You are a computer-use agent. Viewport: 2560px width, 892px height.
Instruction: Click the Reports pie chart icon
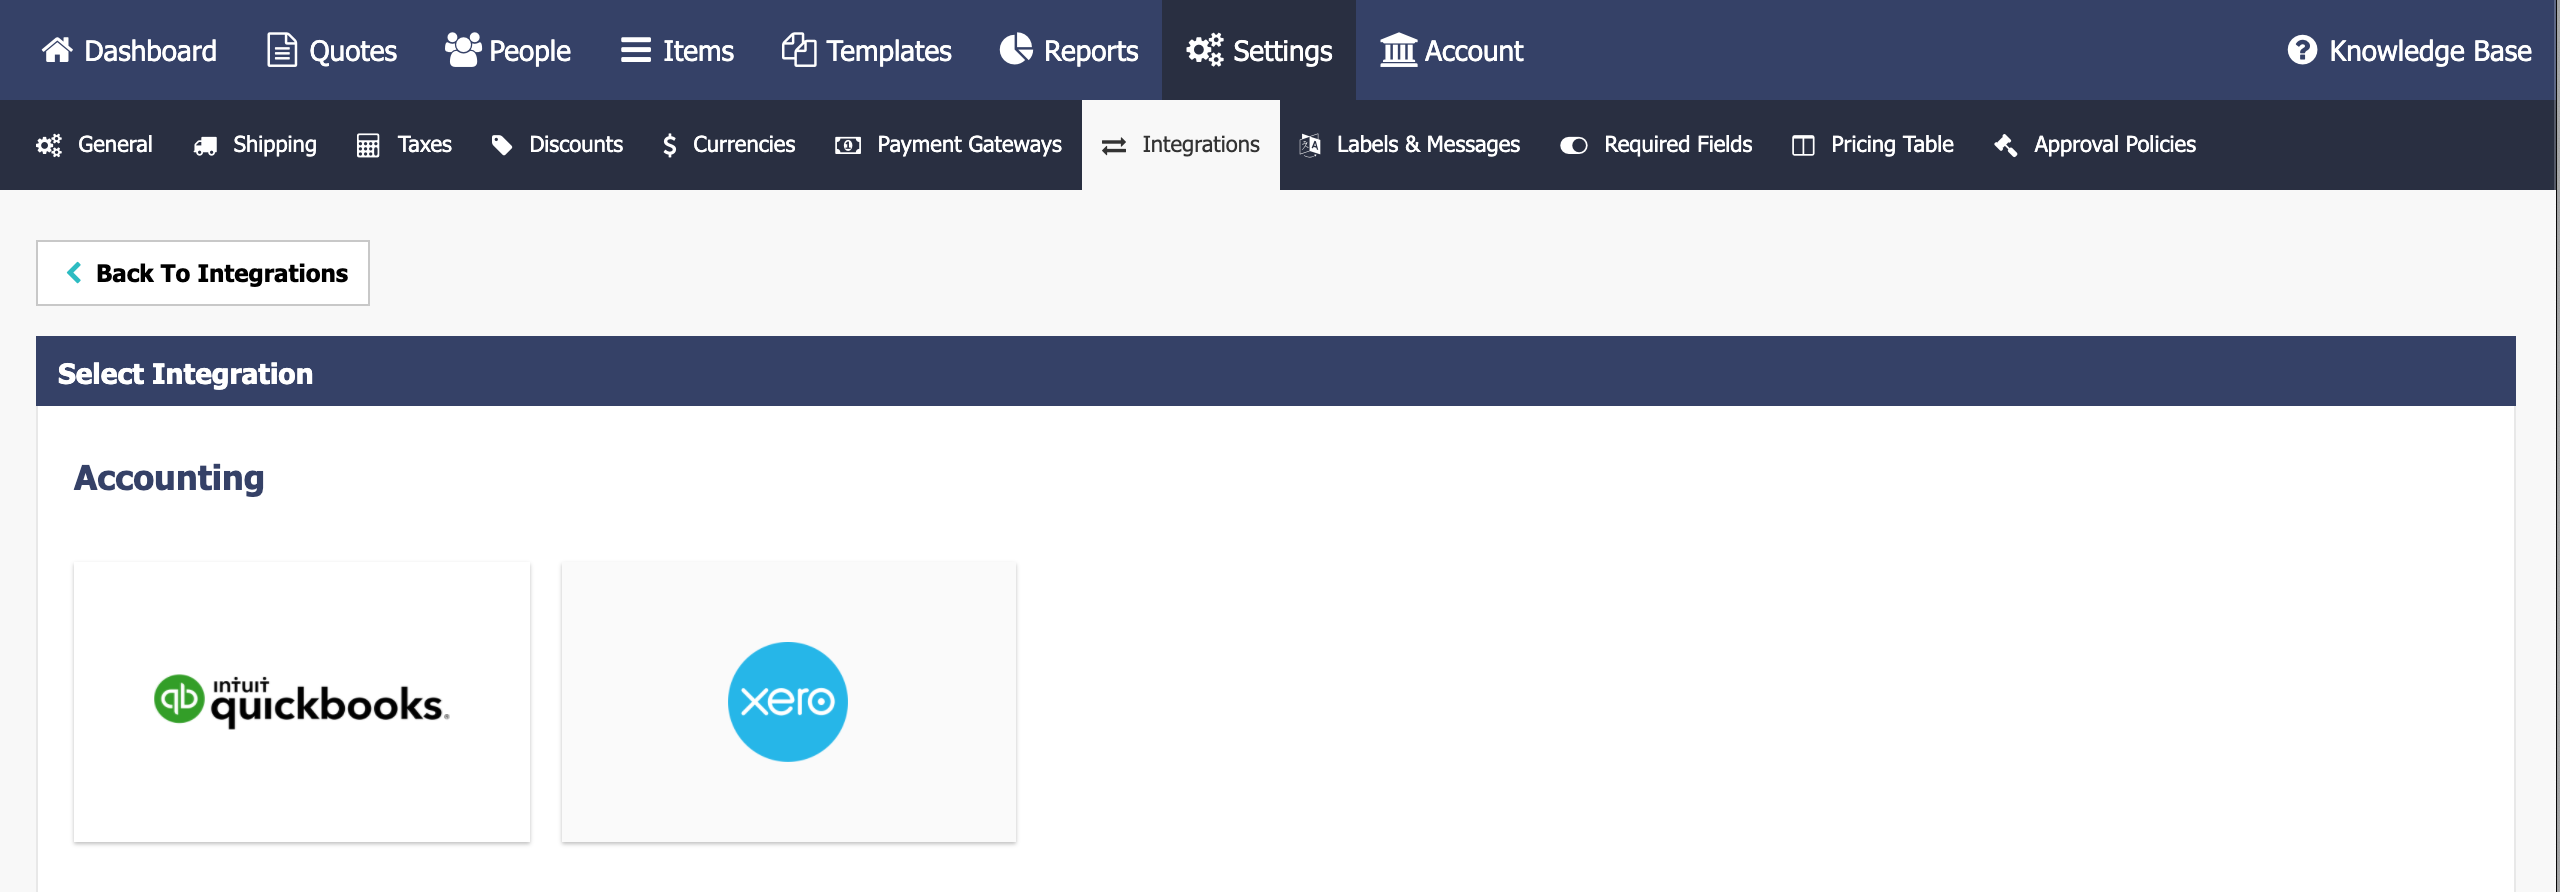[x=1016, y=49]
